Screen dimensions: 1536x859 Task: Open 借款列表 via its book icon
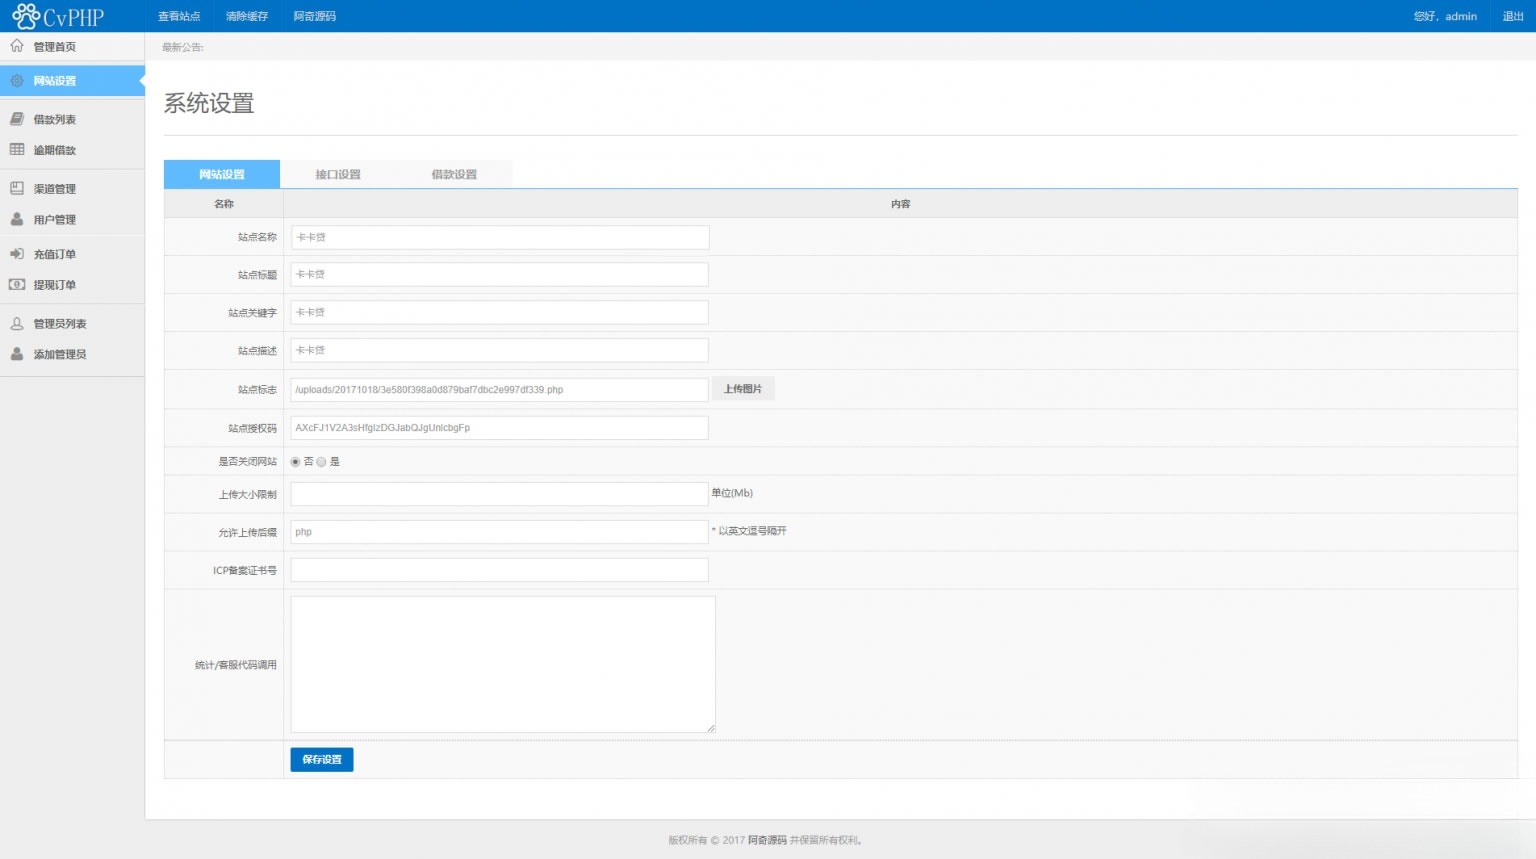[x=17, y=119]
